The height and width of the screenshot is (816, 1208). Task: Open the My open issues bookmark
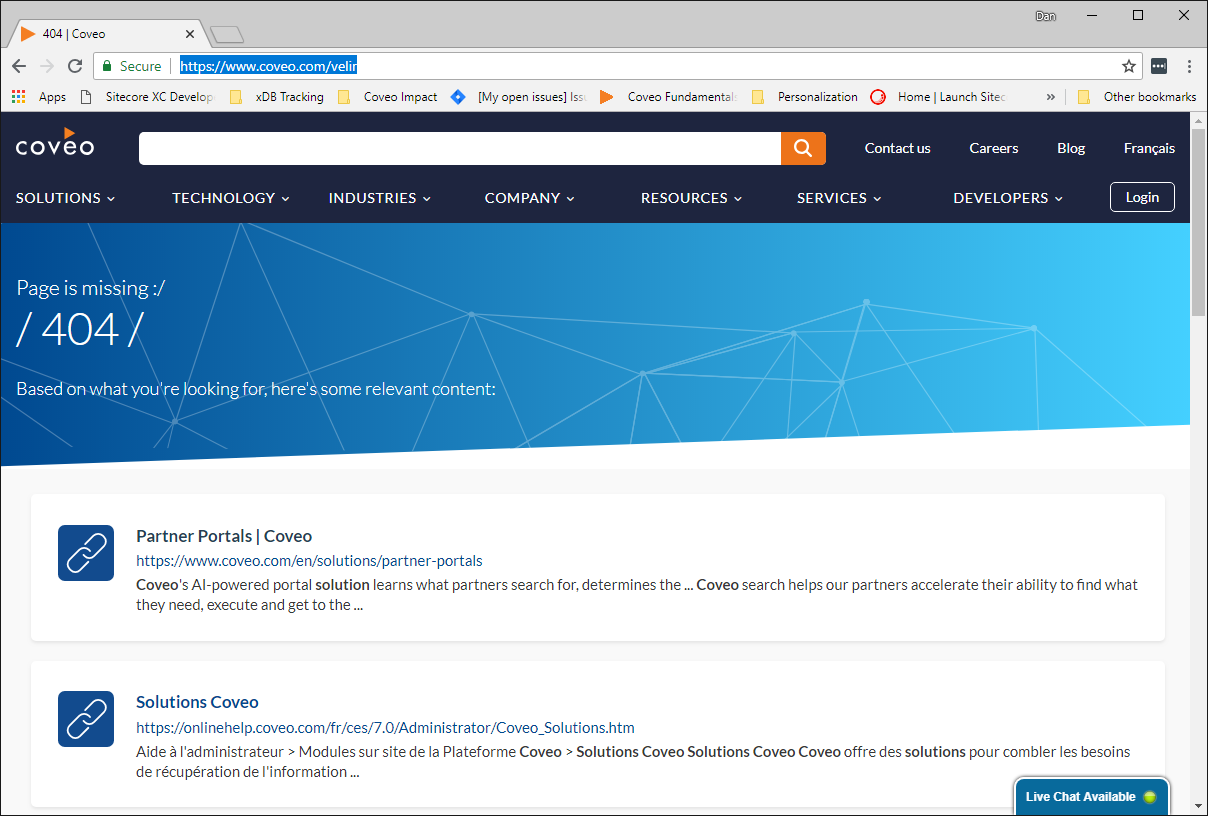click(518, 97)
